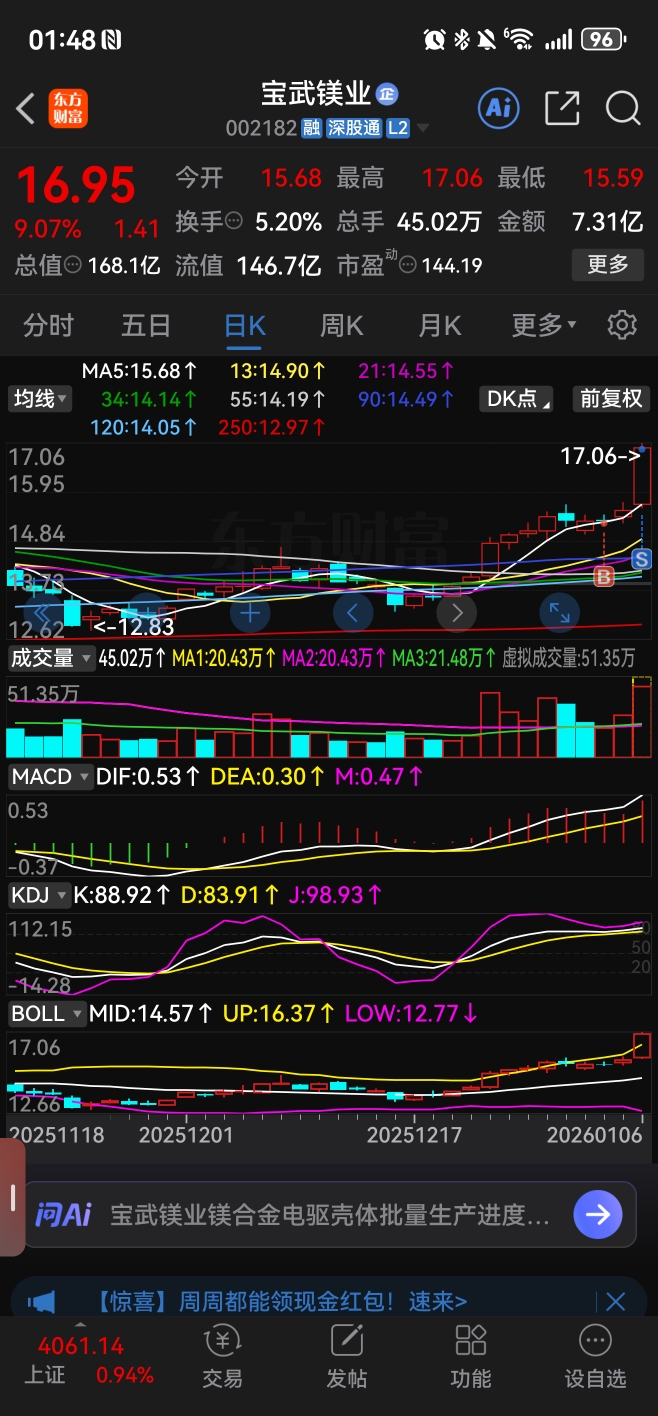
Task: Tap the 总值 info icon
Action: [x=73, y=265]
